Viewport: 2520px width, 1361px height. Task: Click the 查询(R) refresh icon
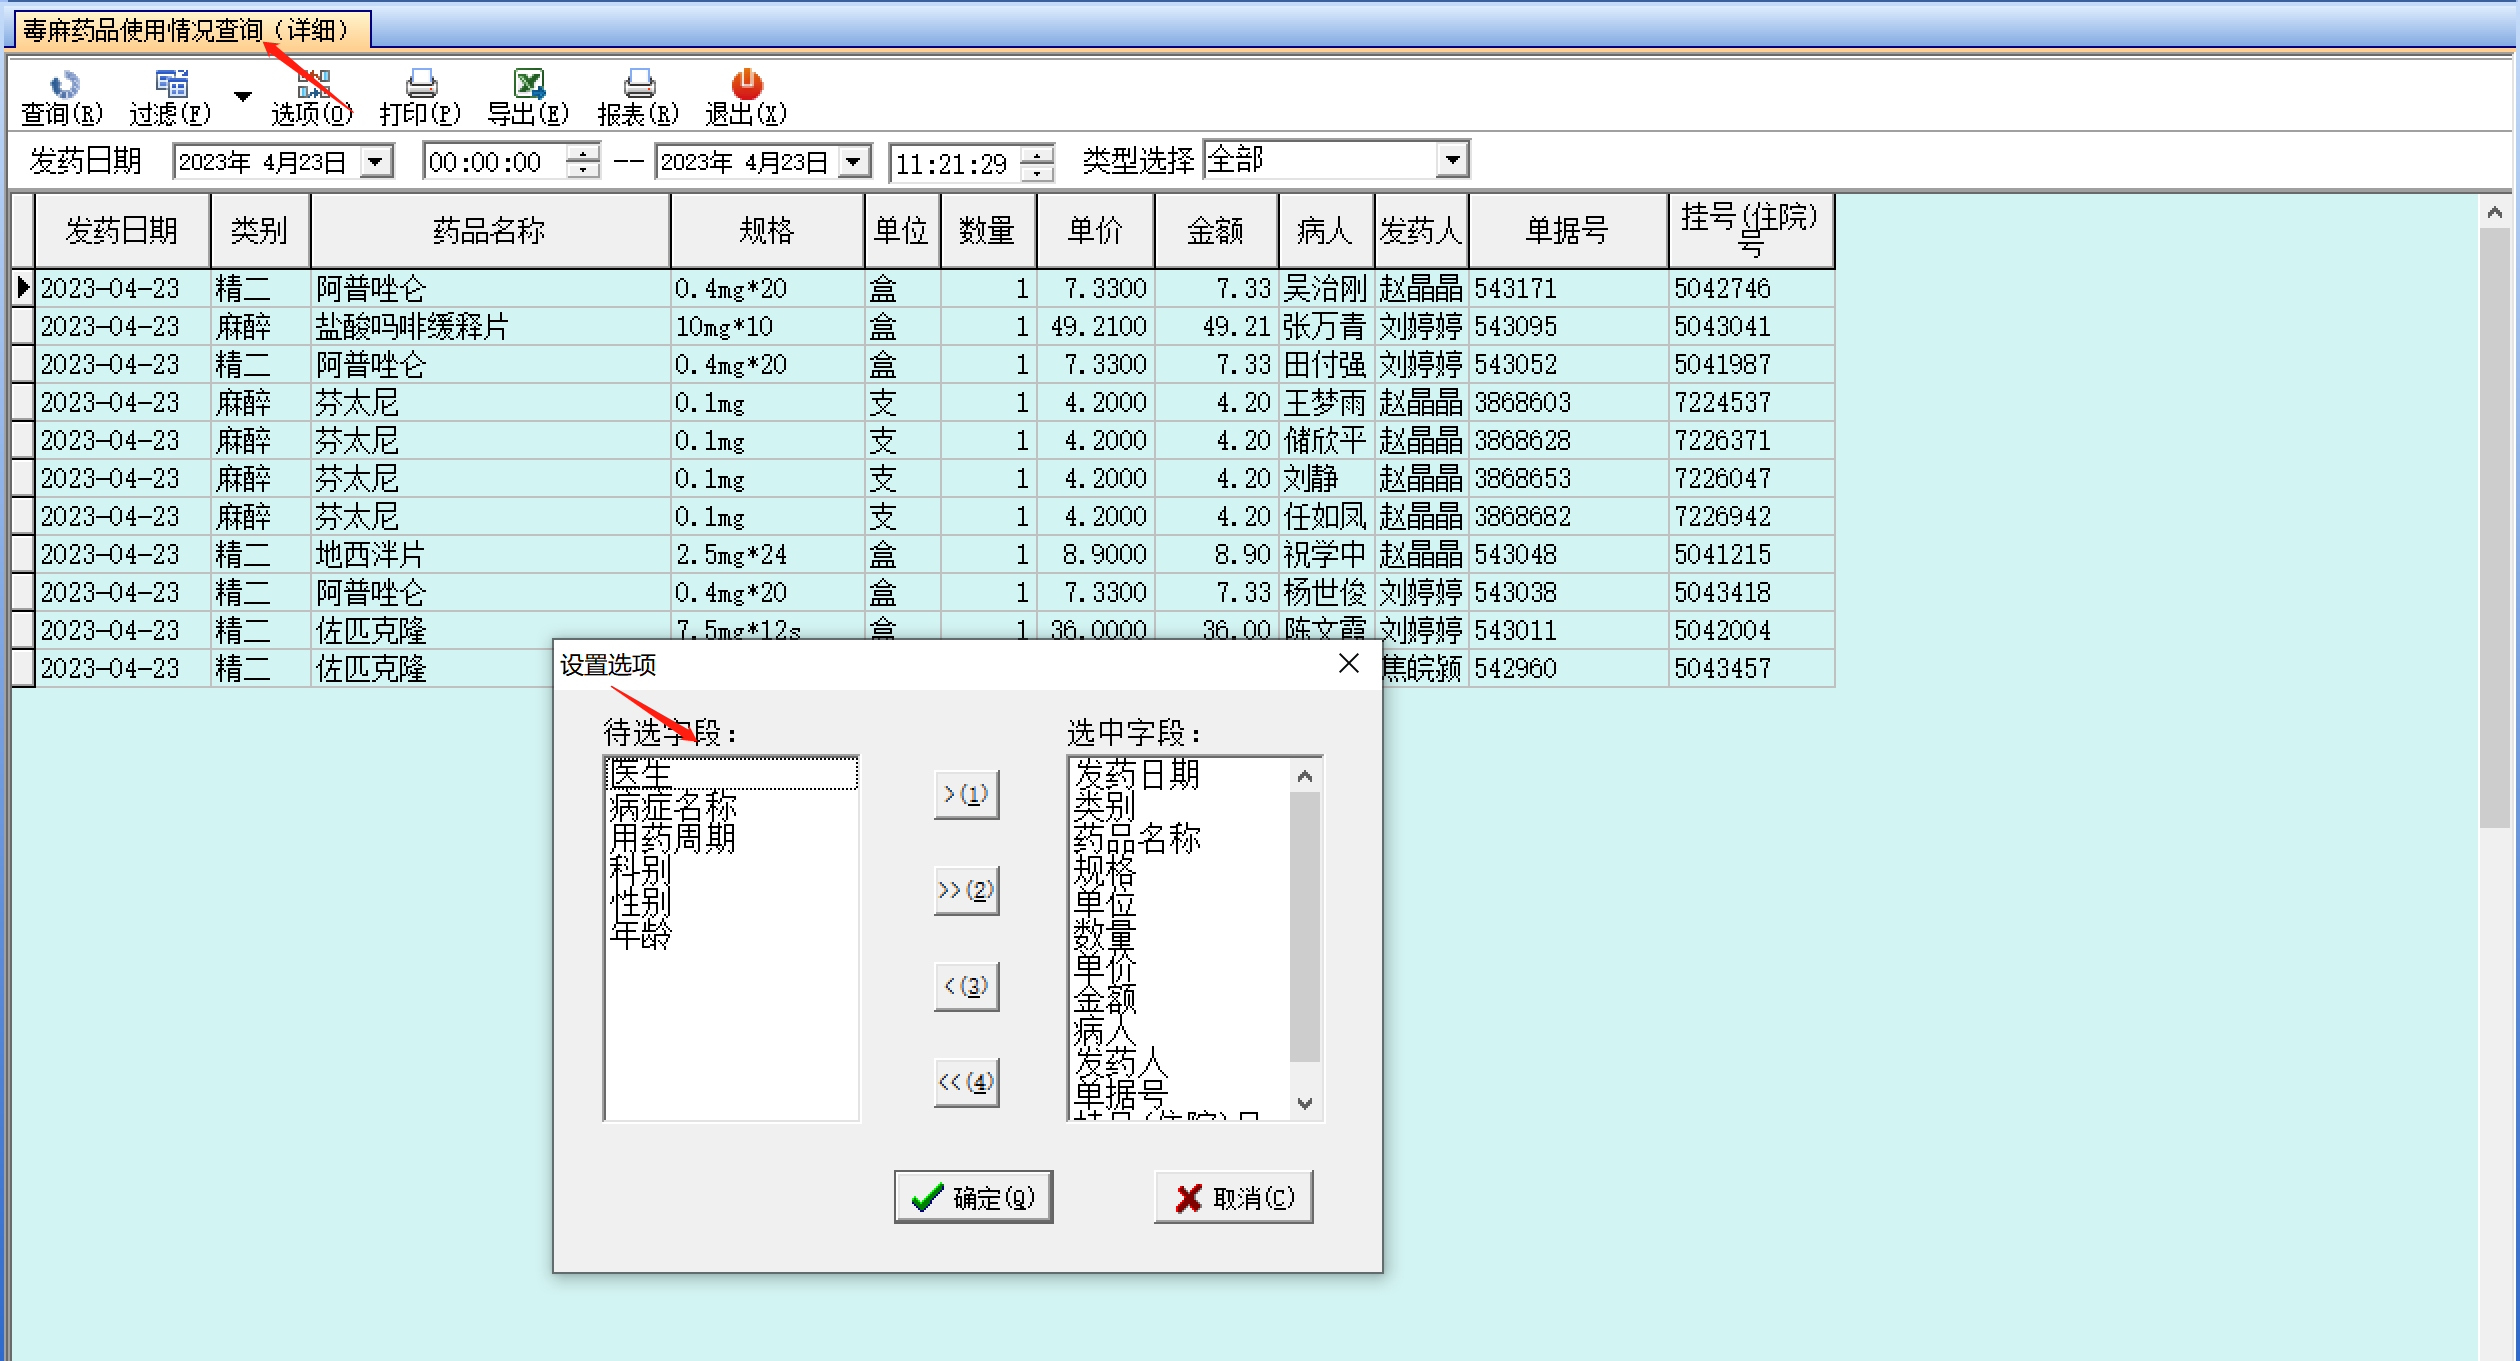(x=64, y=86)
